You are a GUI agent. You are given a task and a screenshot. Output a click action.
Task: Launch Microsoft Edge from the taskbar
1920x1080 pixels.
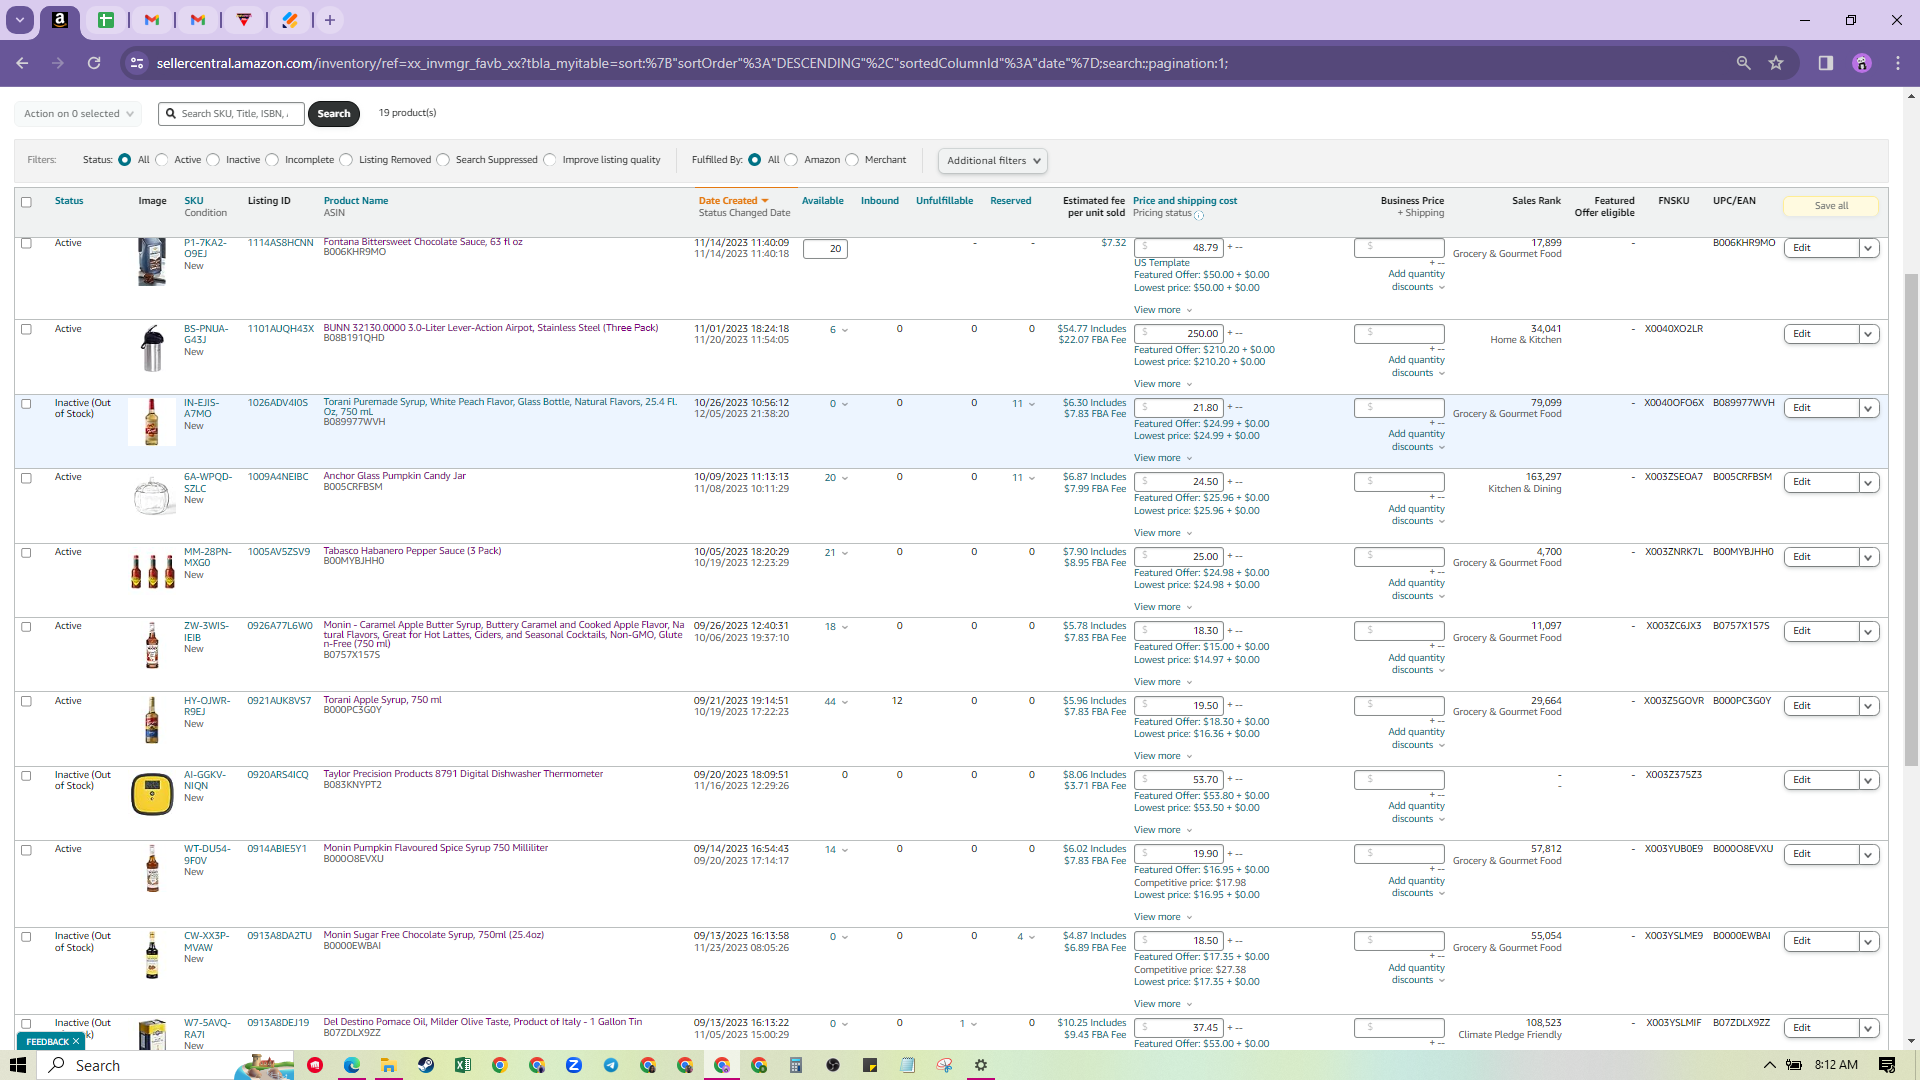pyautogui.click(x=352, y=1066)
